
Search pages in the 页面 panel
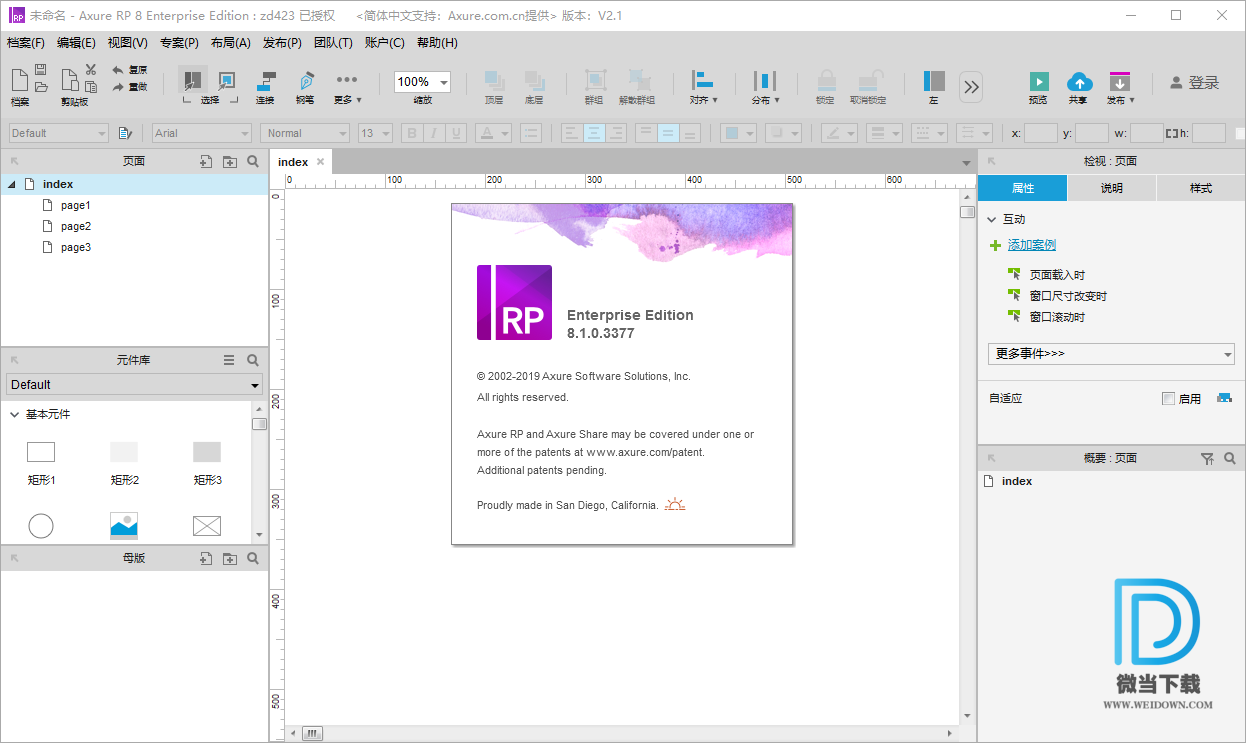tap(253, 161)
